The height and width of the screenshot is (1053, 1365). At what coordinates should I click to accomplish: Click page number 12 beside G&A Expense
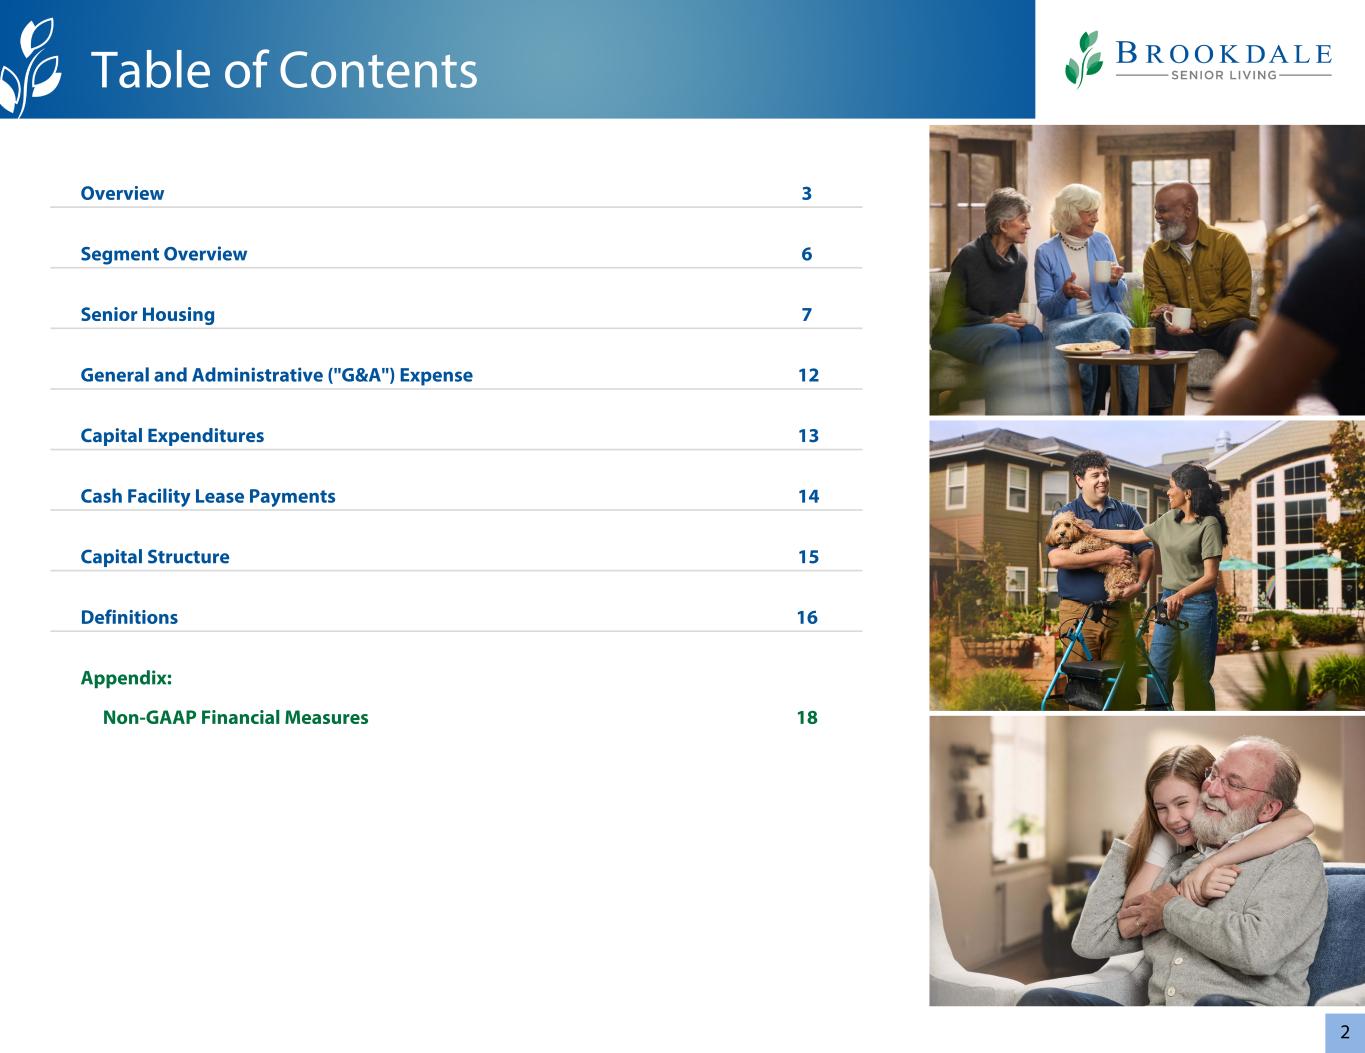[808, 375]
